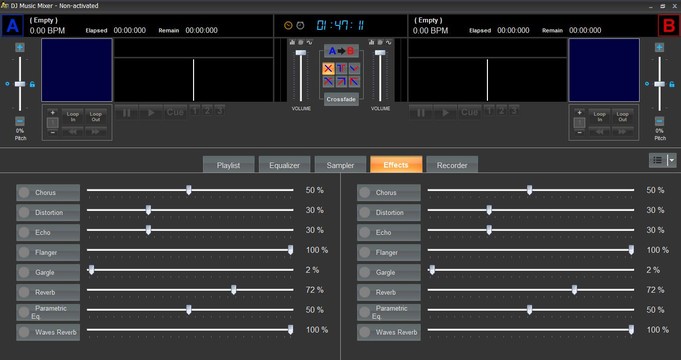This screenshot has height=360, width=681.
Task: Toggle Waves Reverb effect on left deck
Action: tap(48, 332)
